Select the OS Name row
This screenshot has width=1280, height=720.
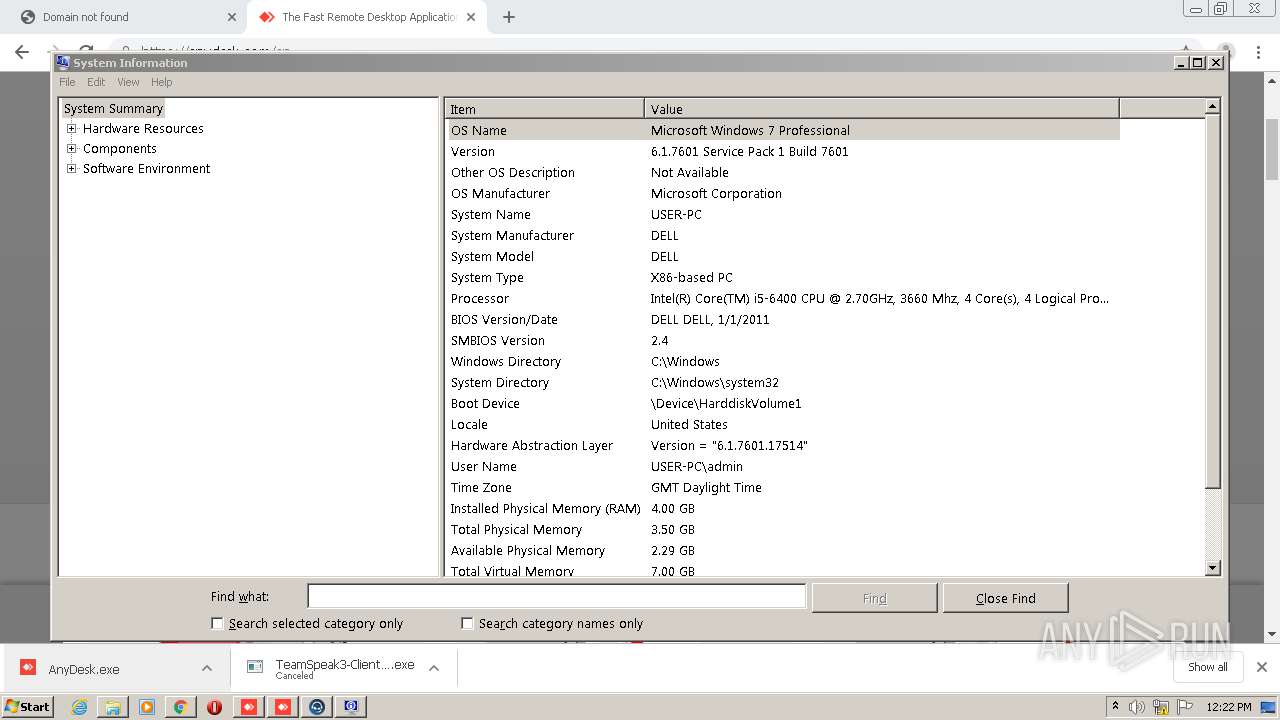point(782,130)
